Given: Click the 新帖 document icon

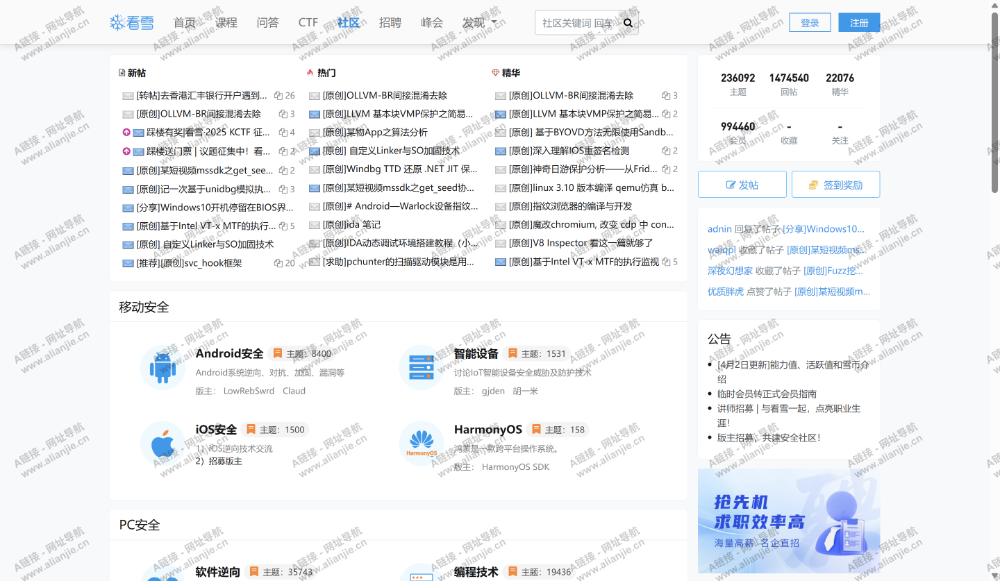Looking at the screenshot, I should [x=122, y=73].
